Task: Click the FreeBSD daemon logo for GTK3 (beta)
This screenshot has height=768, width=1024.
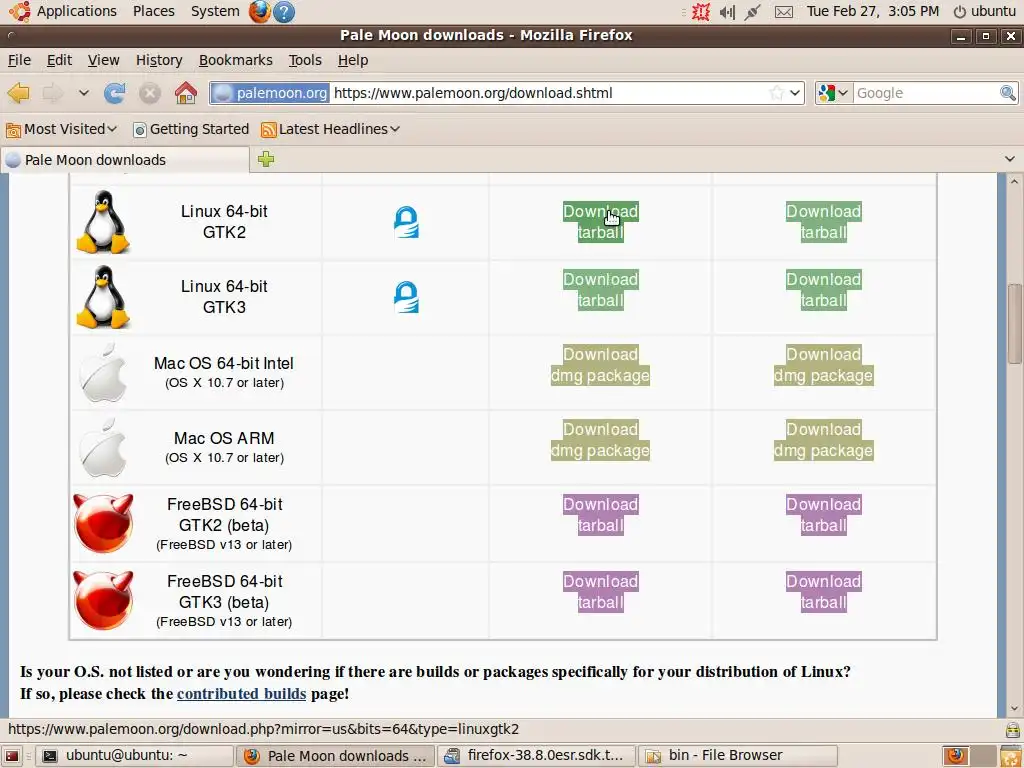Action: 103,600
